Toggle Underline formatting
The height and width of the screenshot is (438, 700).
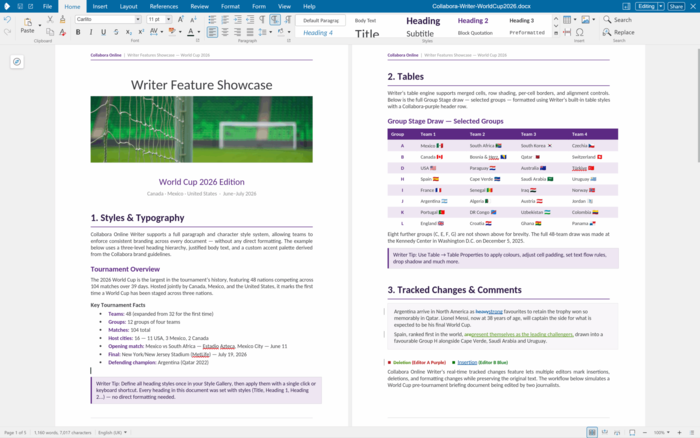[x=104, y=32]
